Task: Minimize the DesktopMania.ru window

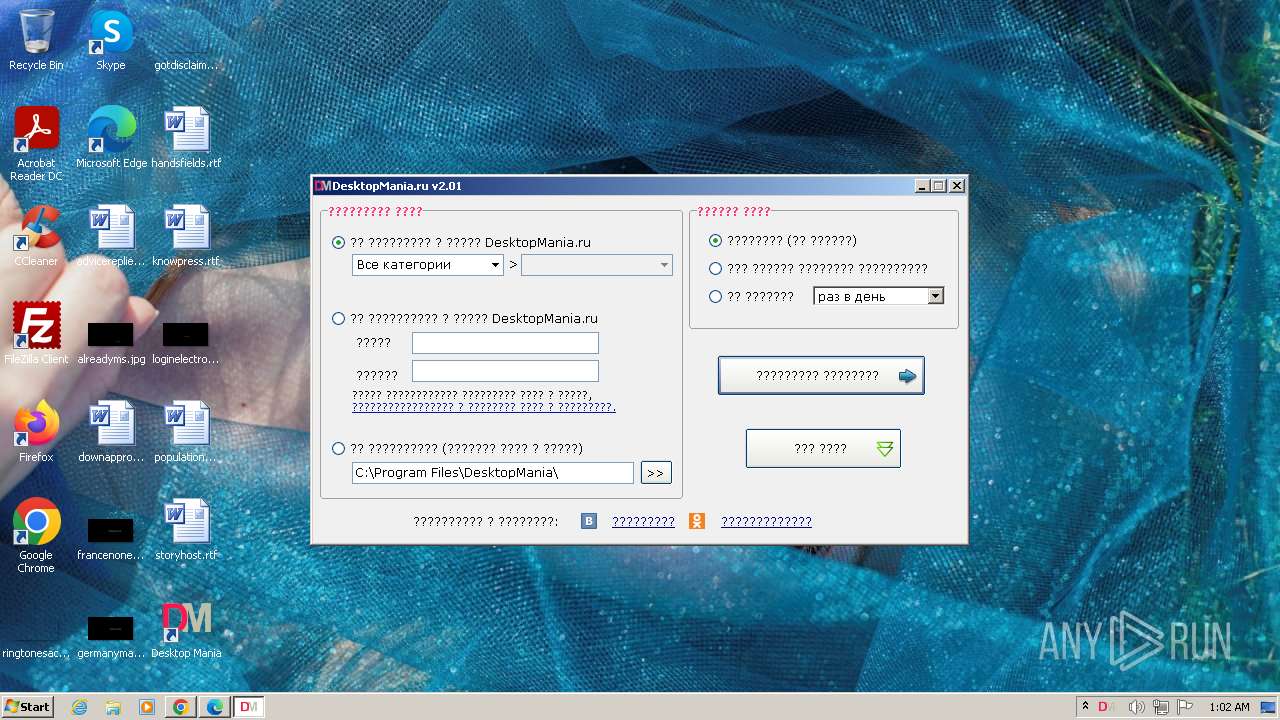Action: pyautogui.click(x=922, y=186)
